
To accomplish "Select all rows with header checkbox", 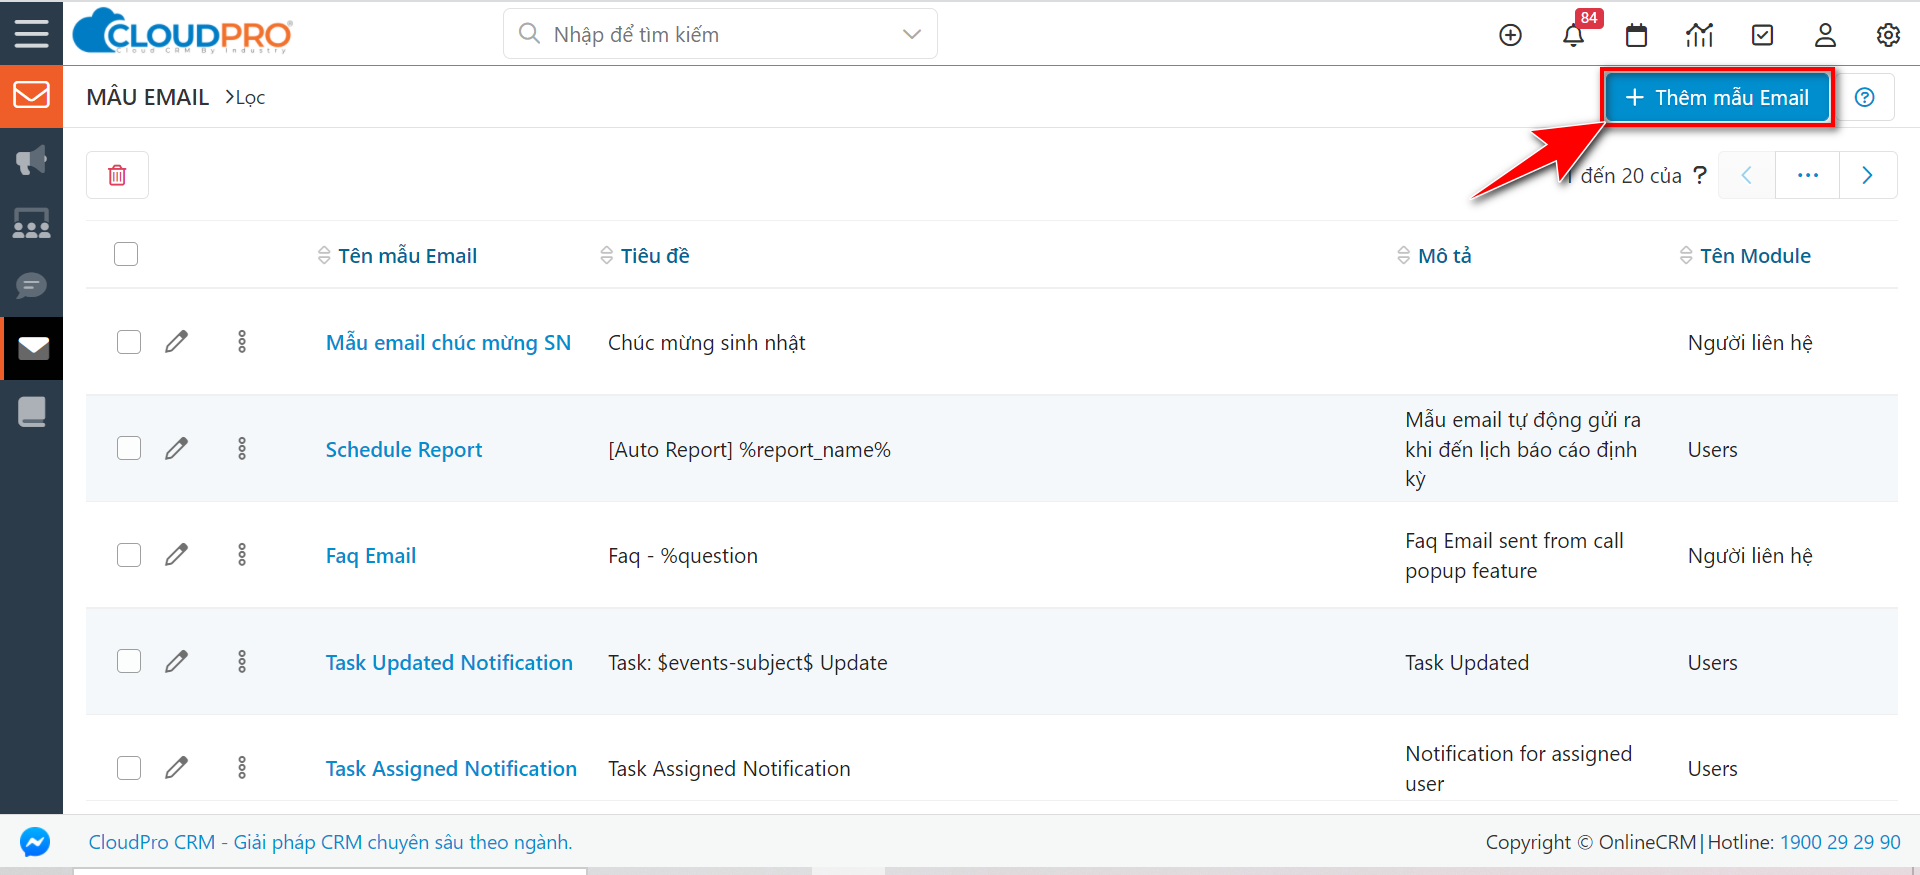I will click(126, 254).
